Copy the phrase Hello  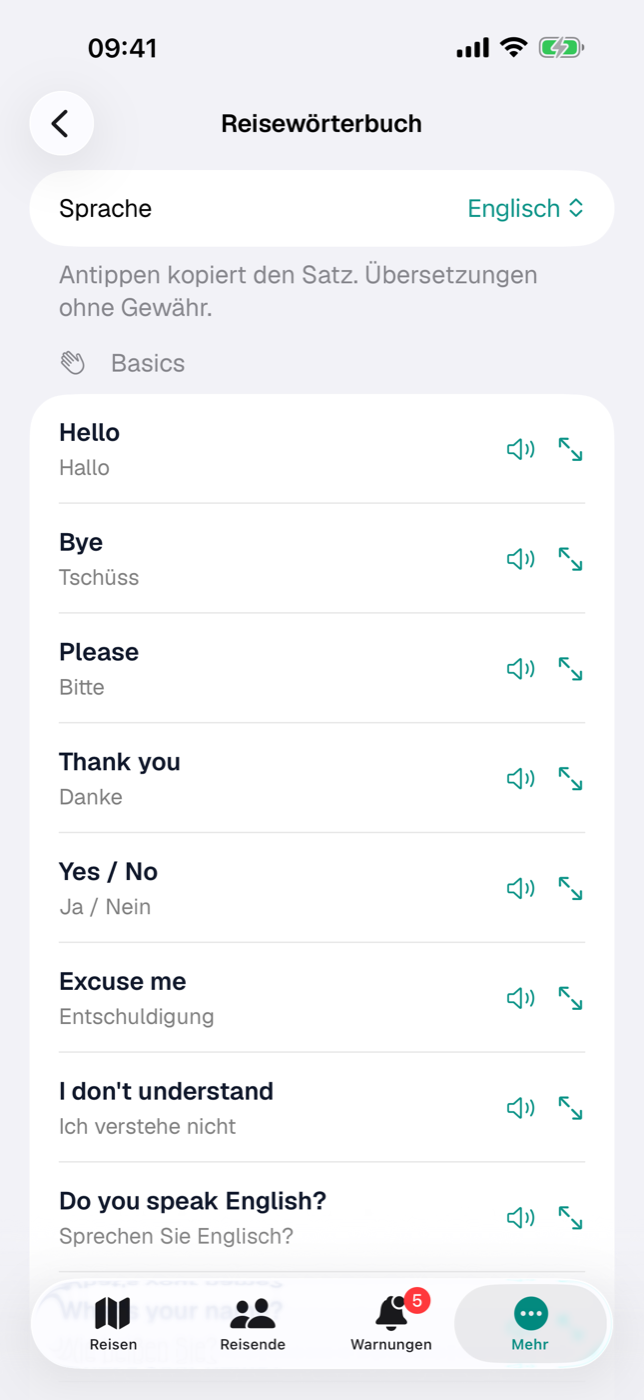point(270,449)
